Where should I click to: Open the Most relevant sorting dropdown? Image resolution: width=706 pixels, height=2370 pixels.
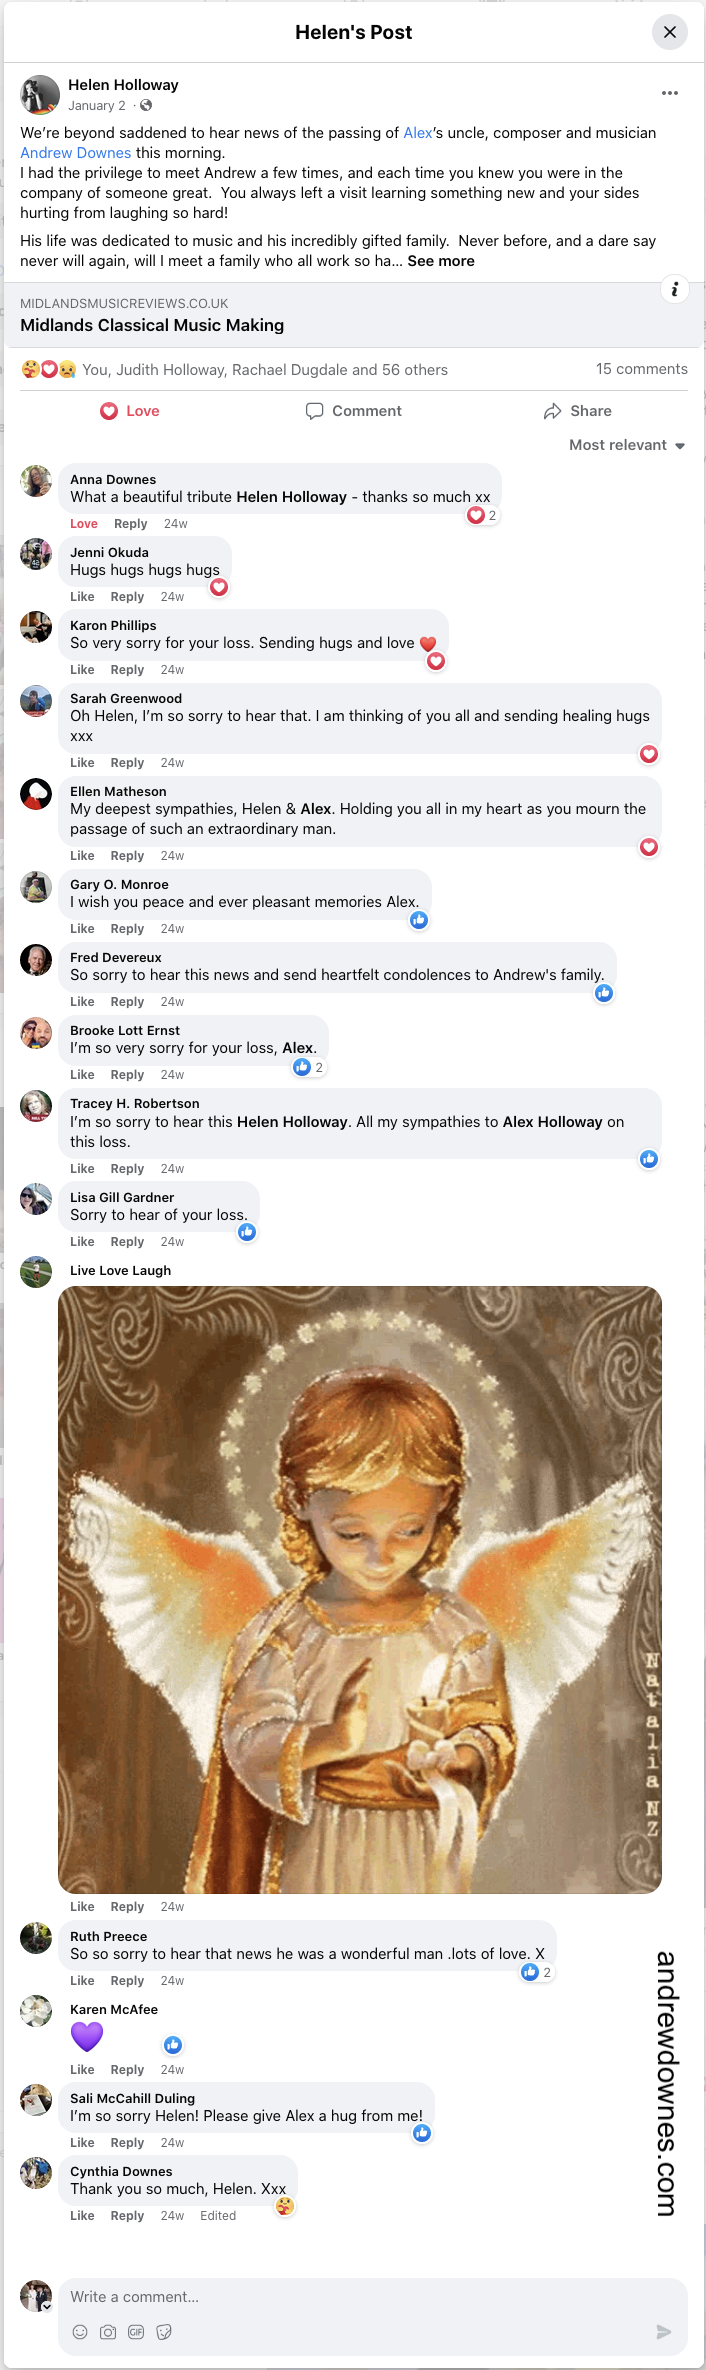pos(626,445)
